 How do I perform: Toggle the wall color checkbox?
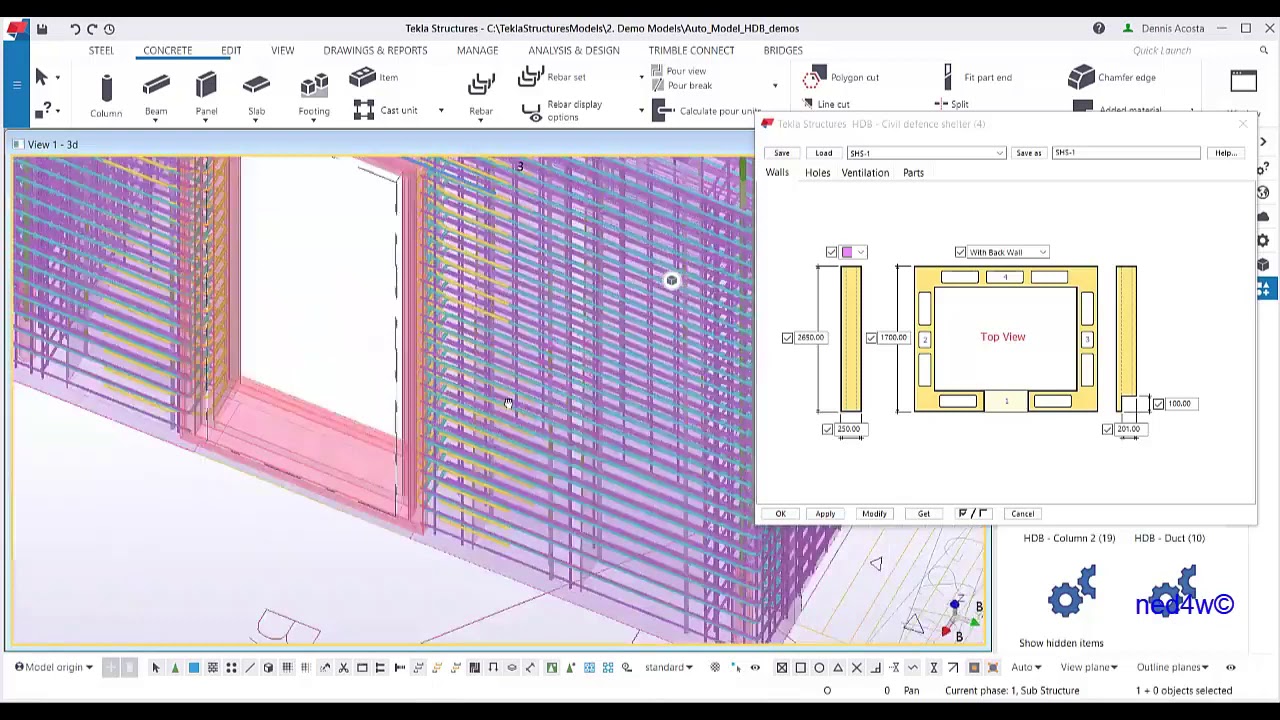(x=832, y=252)
